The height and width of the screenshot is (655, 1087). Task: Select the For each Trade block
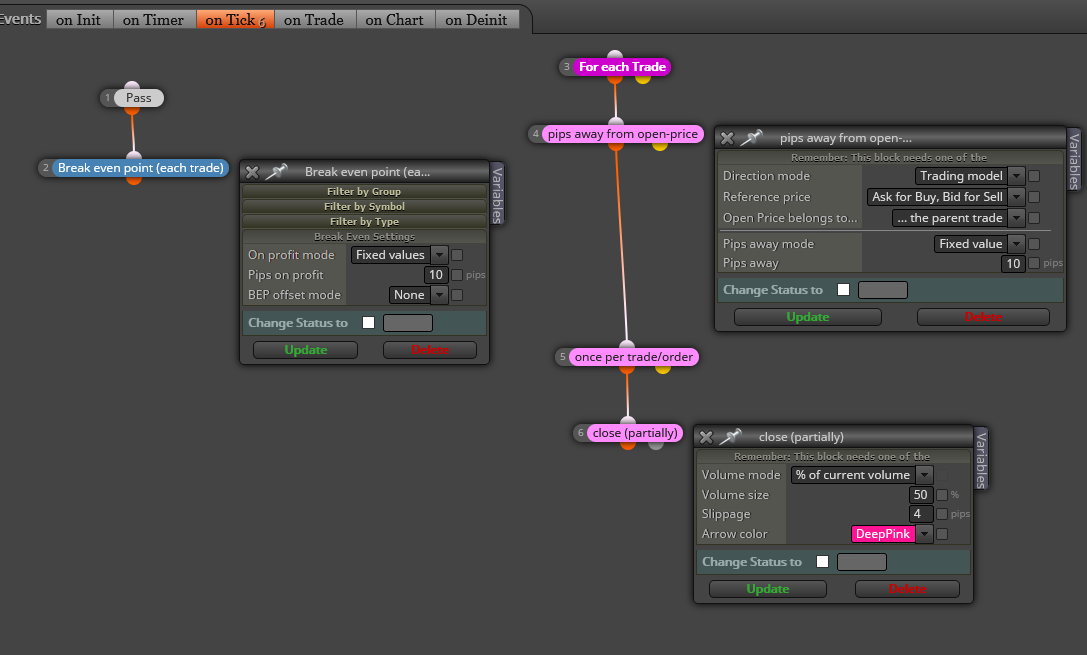tap(622, 67)
